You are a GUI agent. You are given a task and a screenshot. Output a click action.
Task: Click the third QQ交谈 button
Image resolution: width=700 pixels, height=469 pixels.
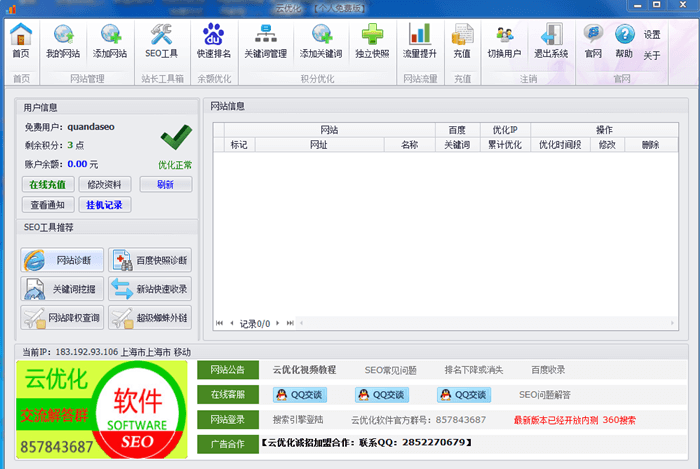(x=464, y=395)
